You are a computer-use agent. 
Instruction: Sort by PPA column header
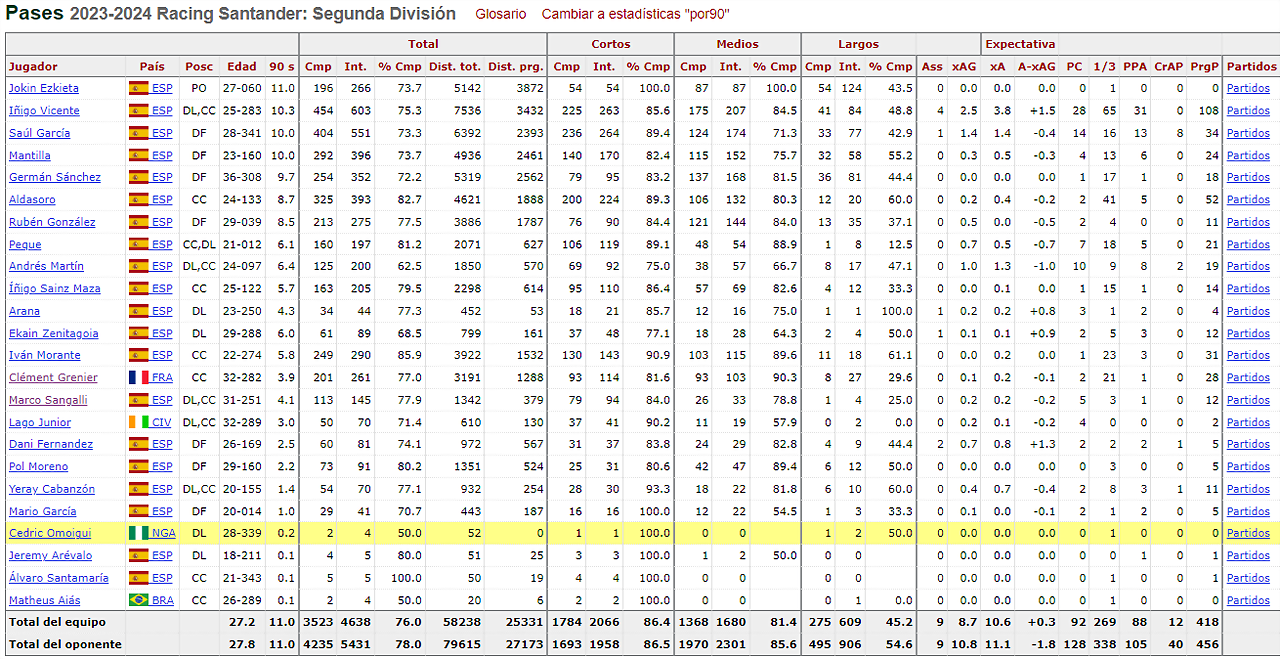pyautogui.click(x=1135, y=66)
